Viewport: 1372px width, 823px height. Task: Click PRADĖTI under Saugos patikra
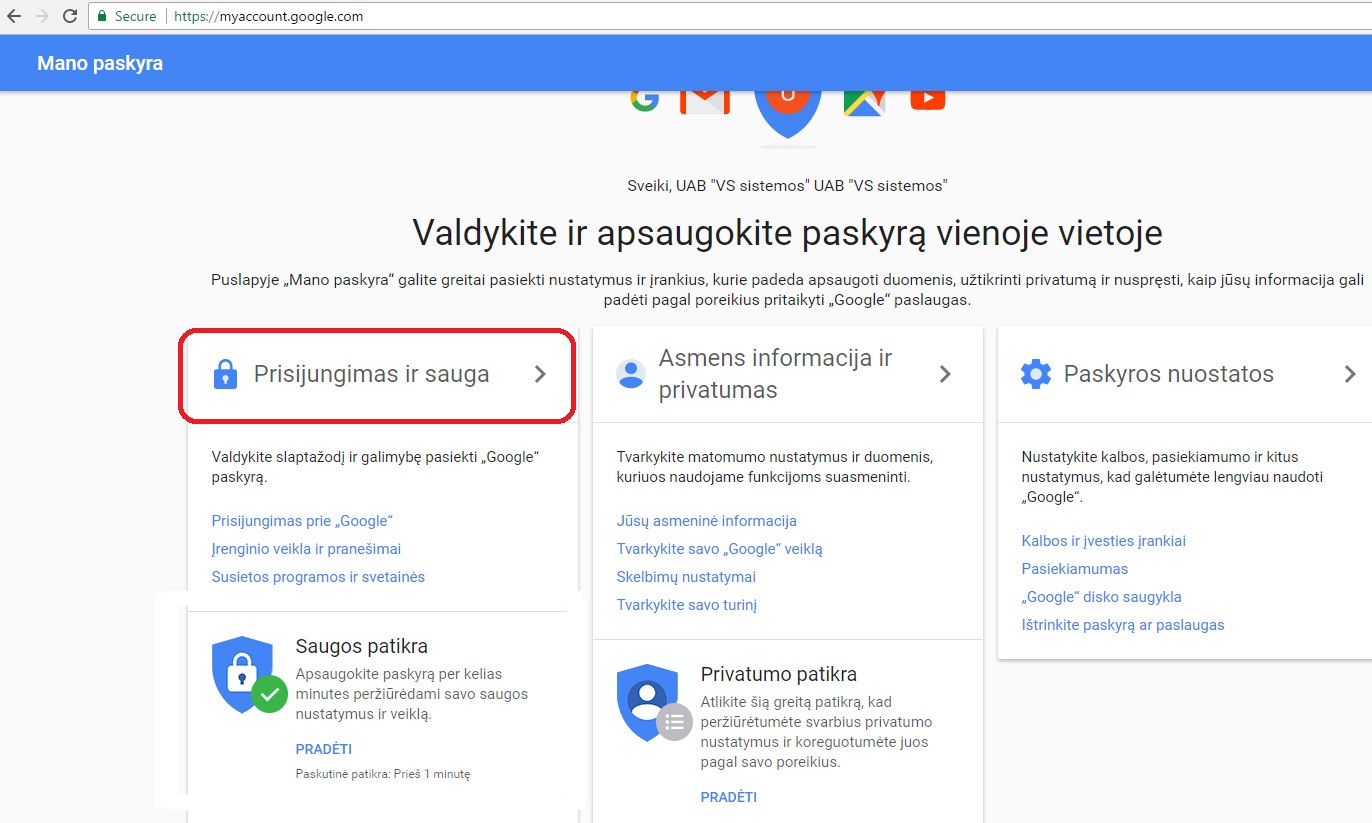(x=324, y=749)
